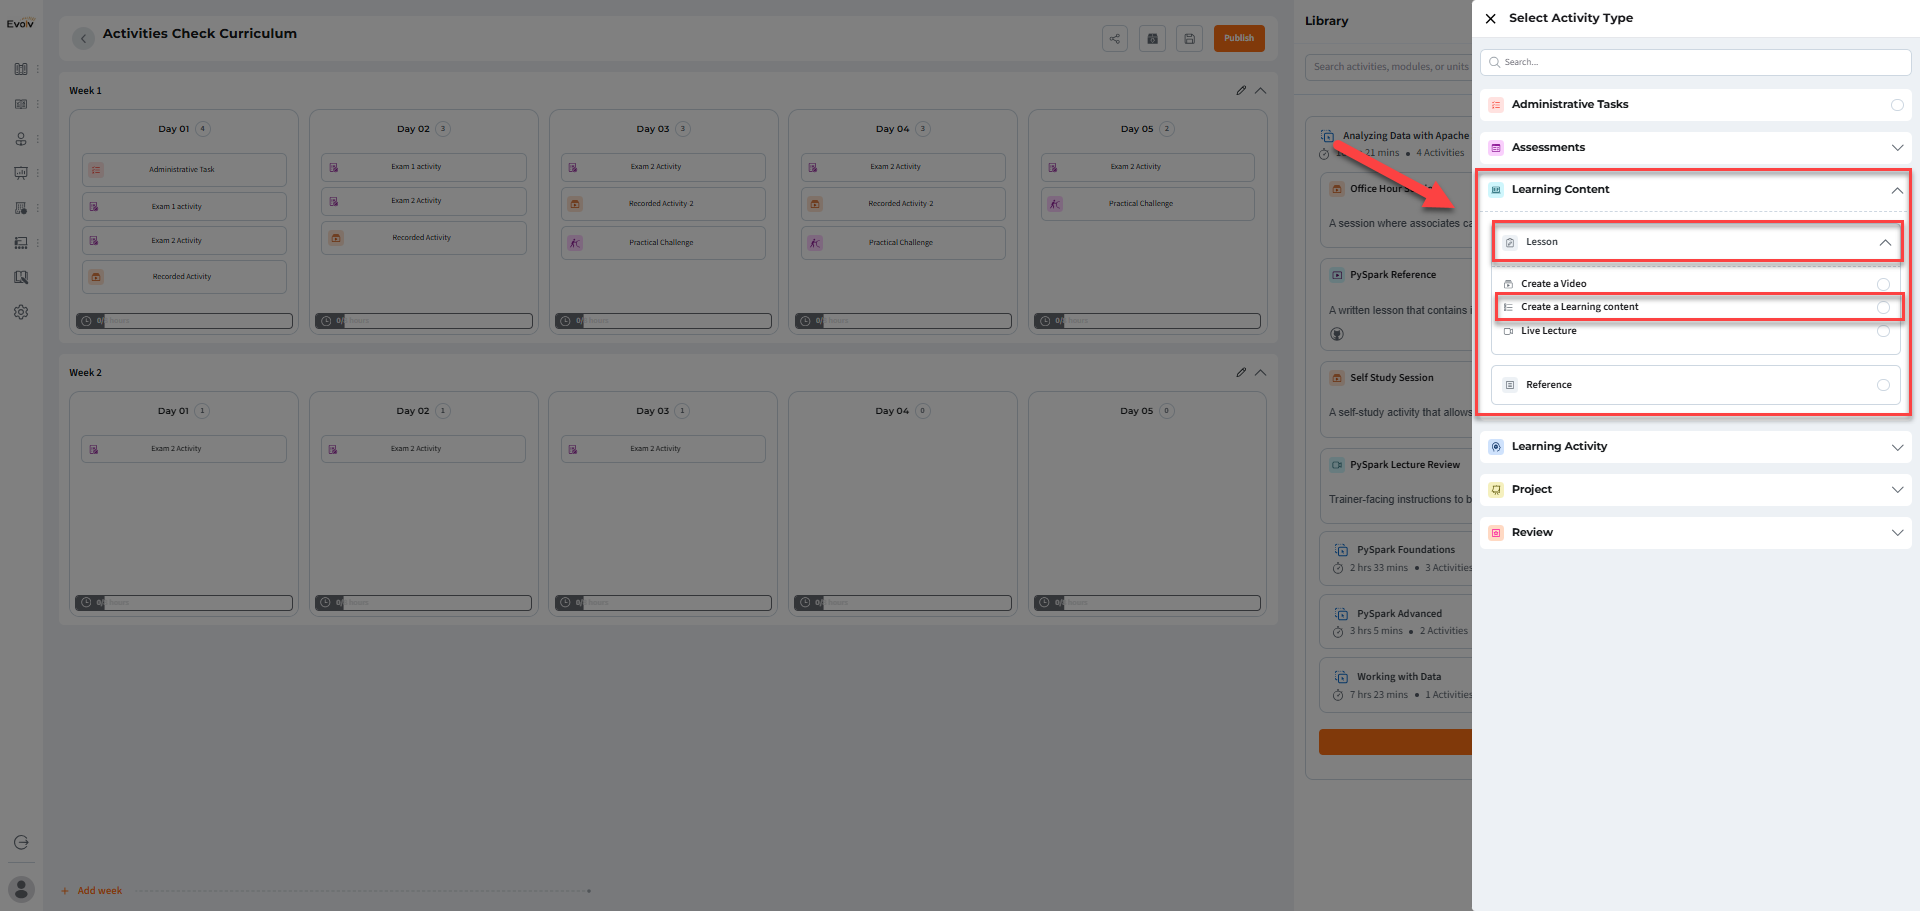
Task: Click the "Exam 2 Activity" card in Week 2 Day 01
Action: coord(184,449)
